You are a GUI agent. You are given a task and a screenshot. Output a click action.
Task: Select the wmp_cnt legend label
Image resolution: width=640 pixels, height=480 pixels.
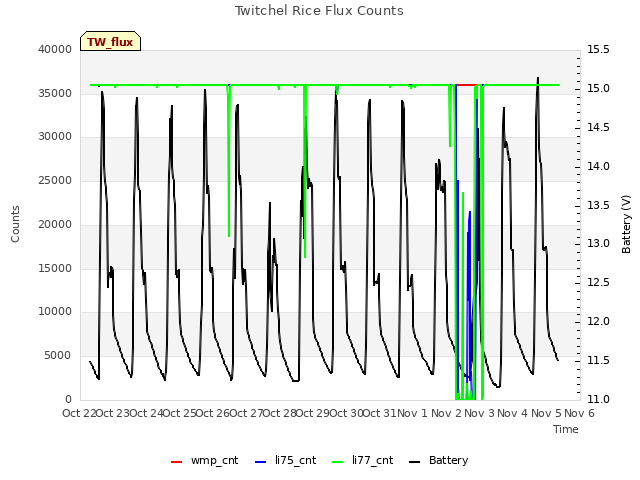point(214,460)
